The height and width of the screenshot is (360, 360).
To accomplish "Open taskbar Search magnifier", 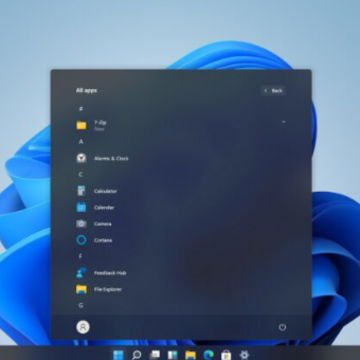I will coord(136,355).
